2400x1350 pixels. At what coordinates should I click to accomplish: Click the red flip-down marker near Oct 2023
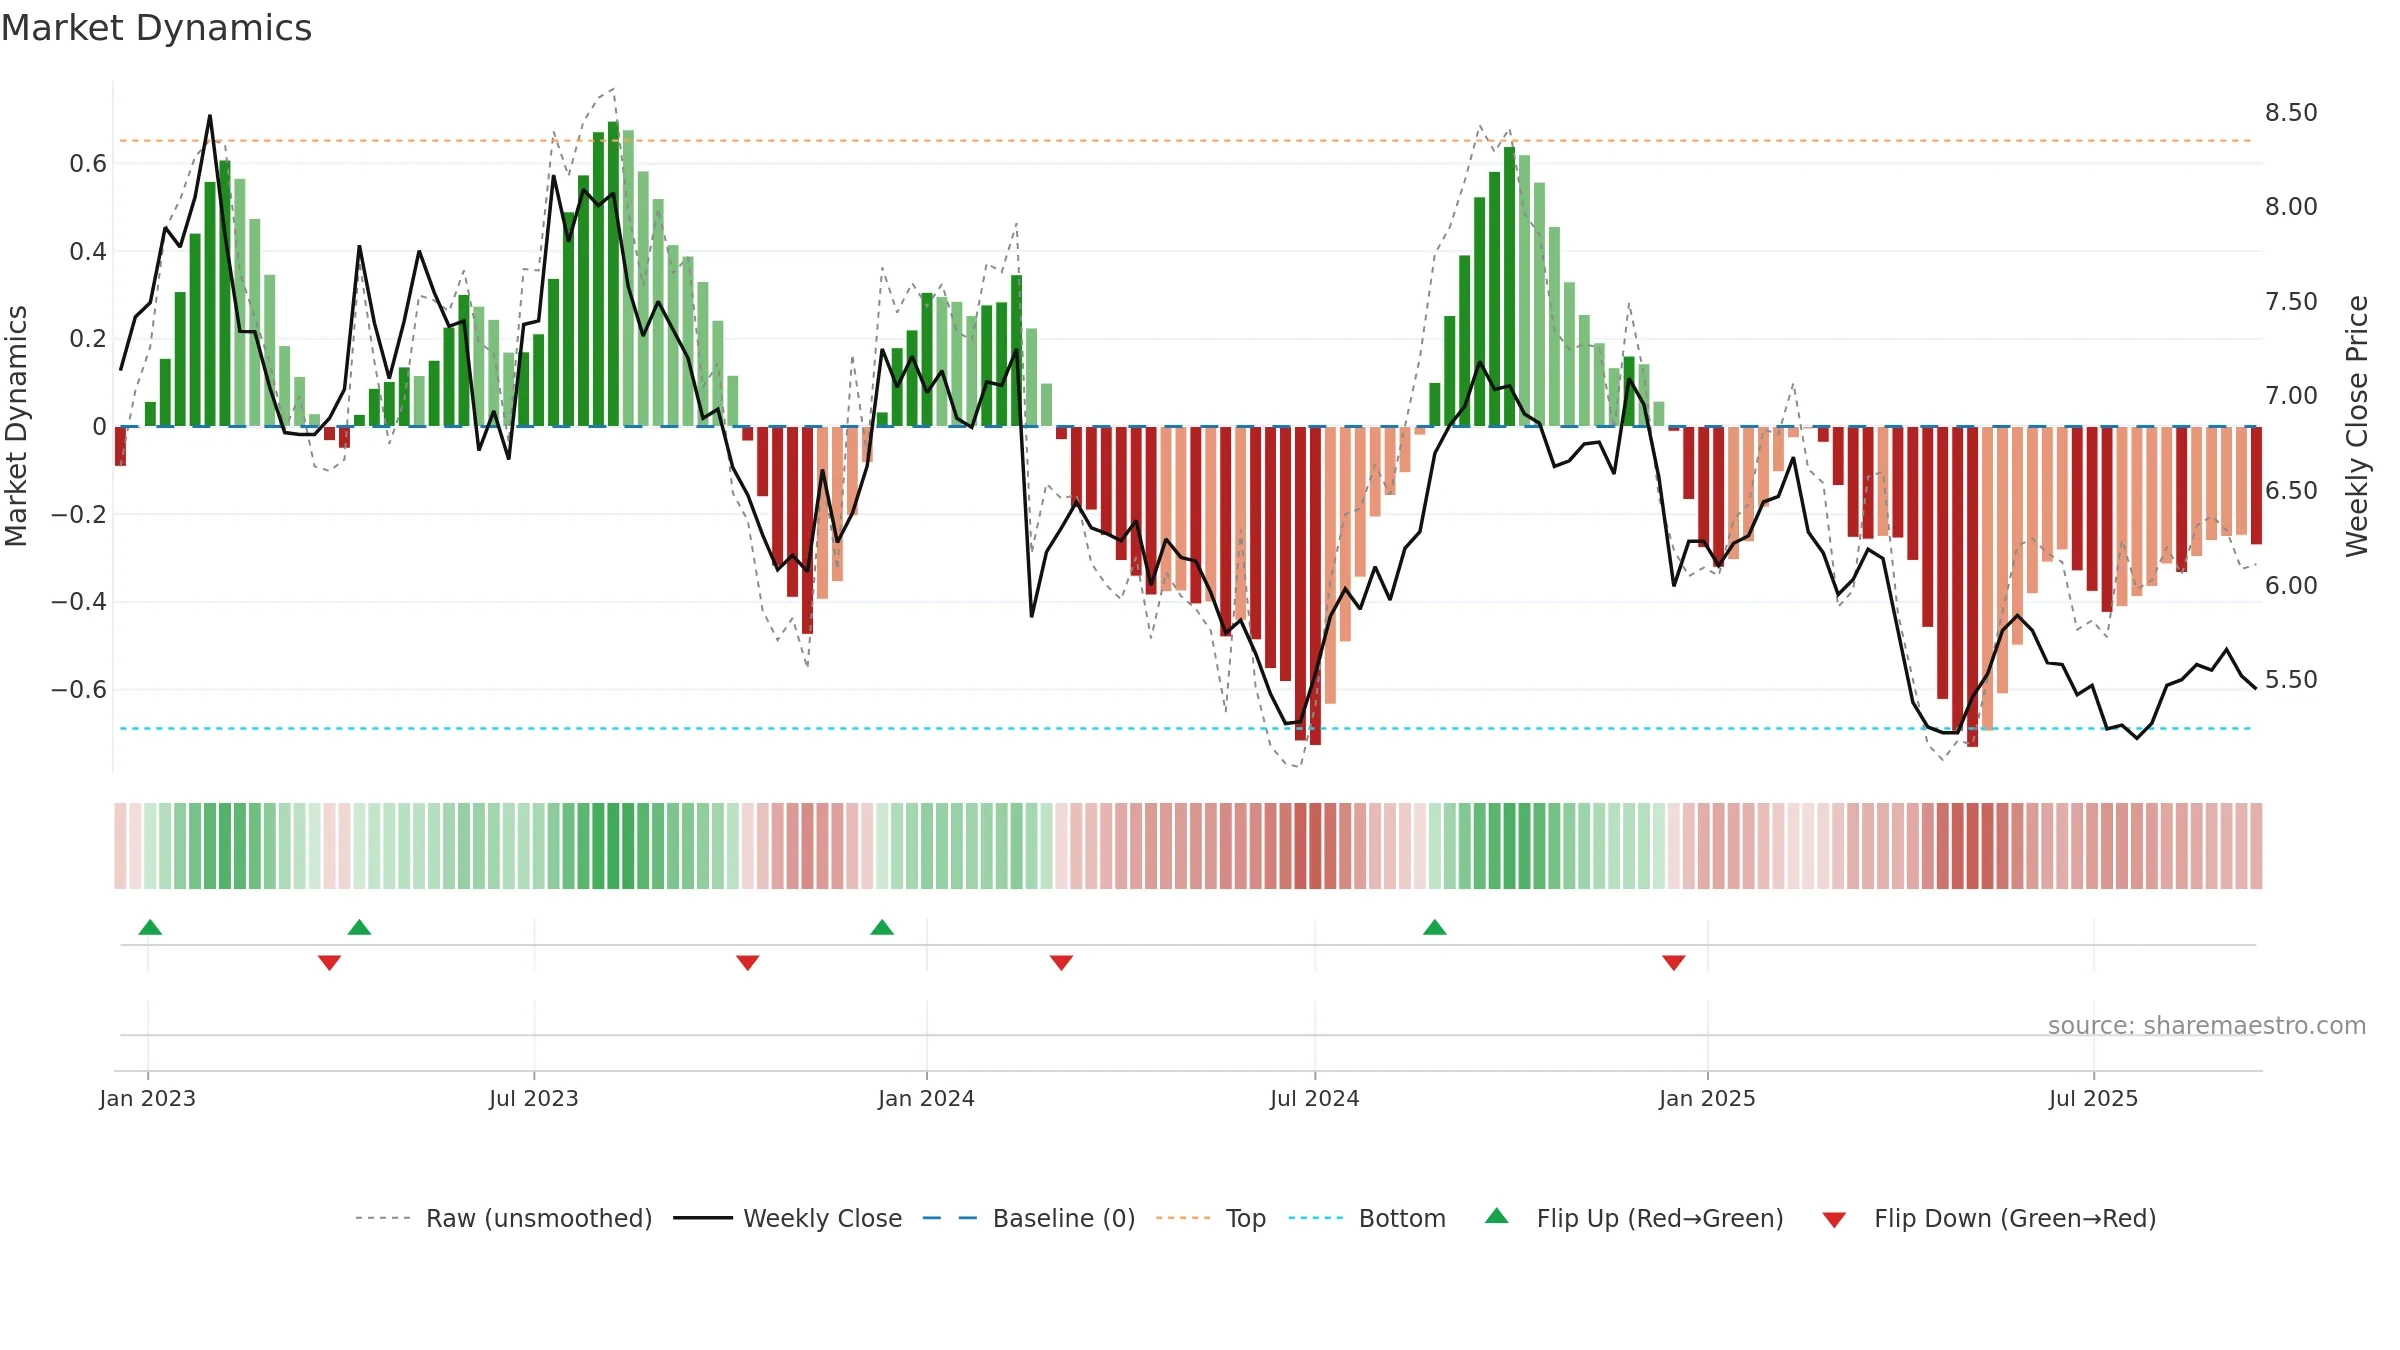(x=747, y=963)
